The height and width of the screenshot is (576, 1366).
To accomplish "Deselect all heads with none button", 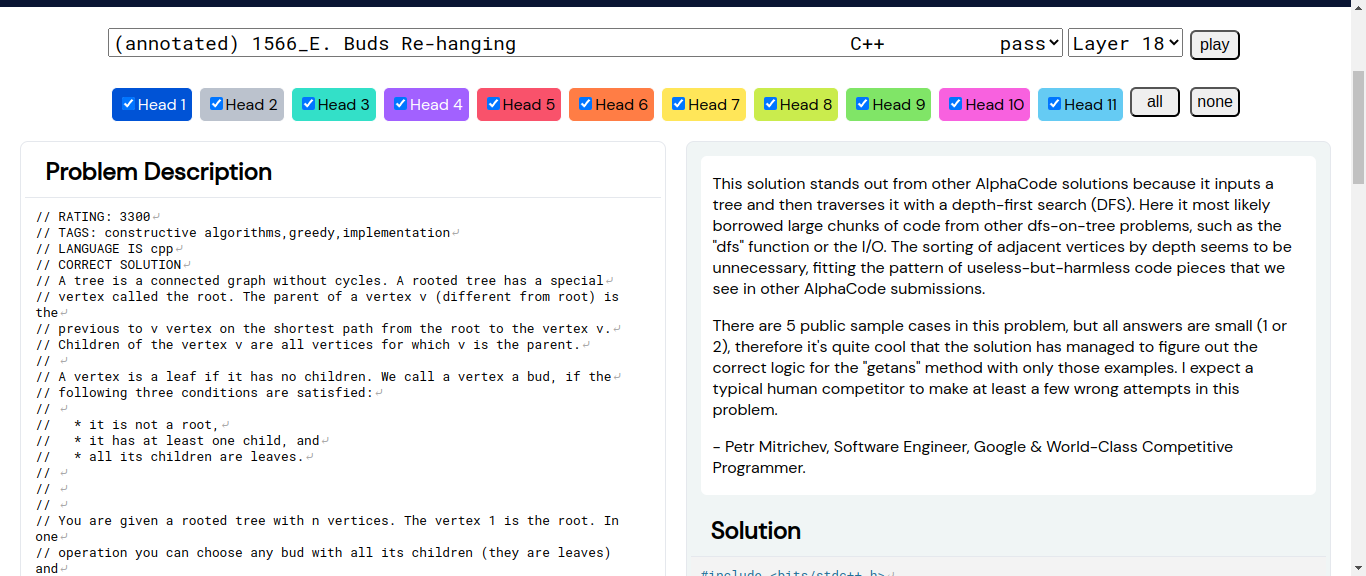I will tap(1215, 102).
